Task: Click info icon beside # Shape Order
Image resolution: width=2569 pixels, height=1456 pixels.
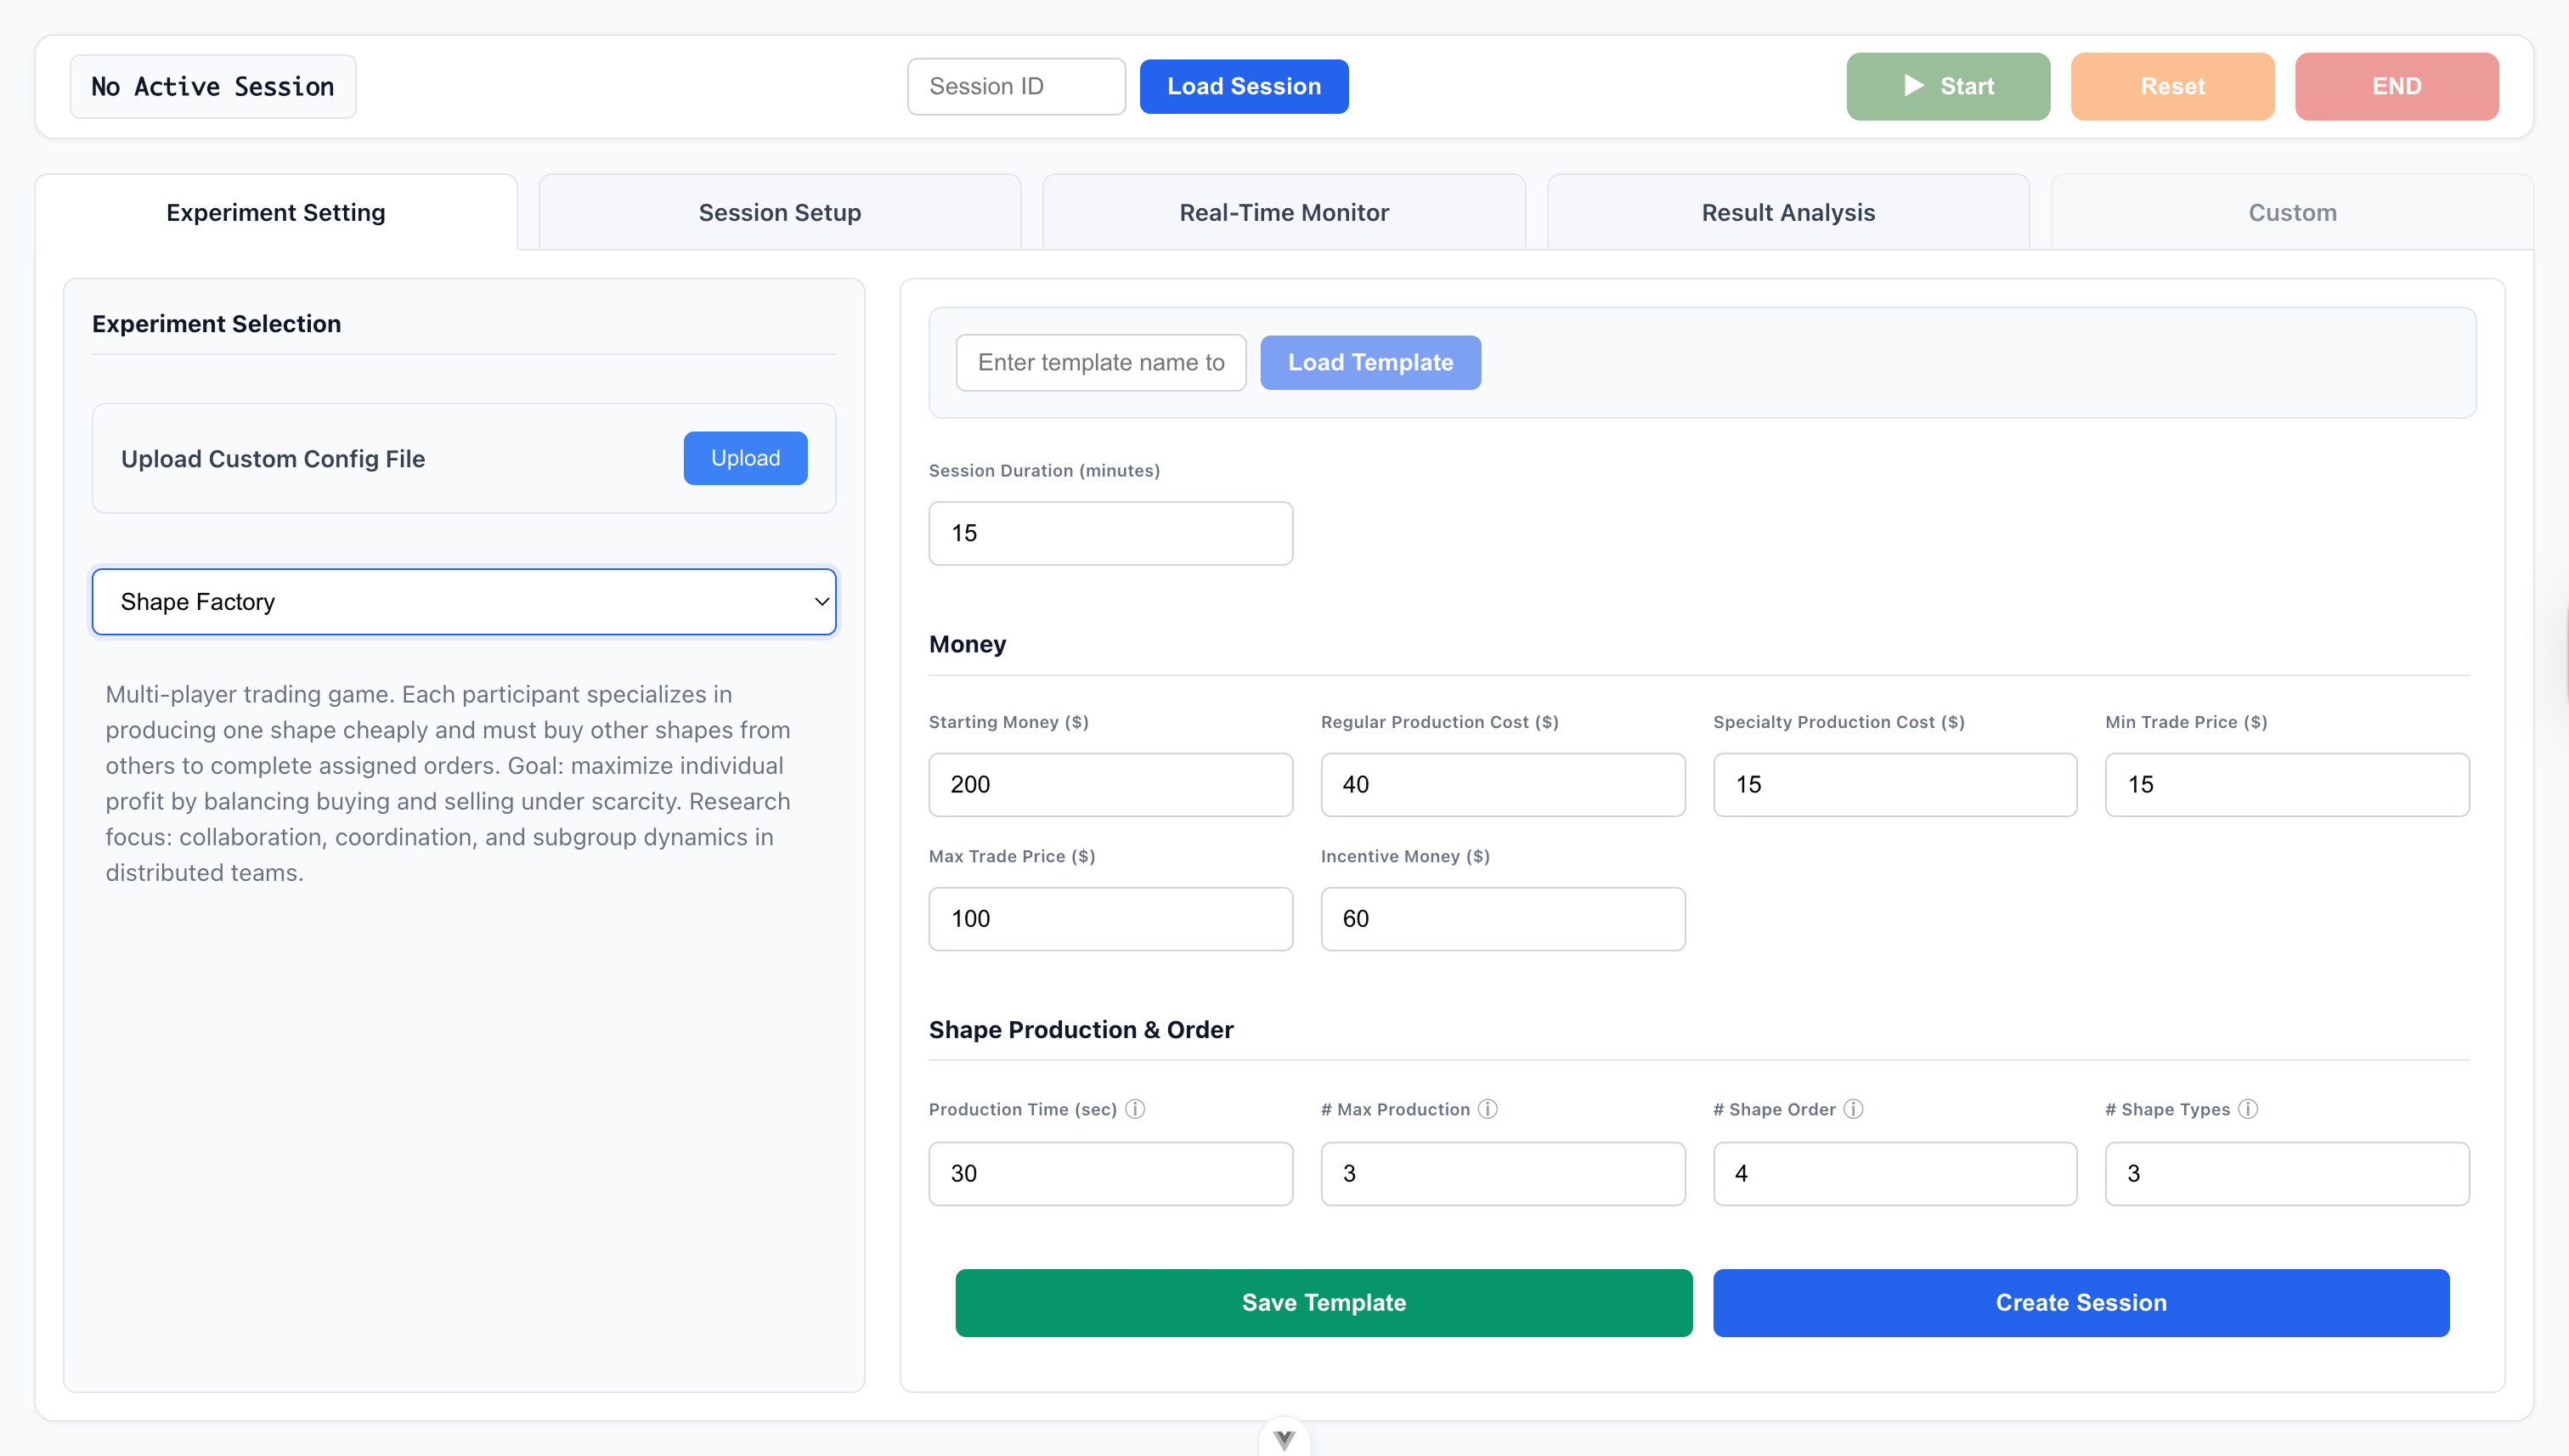Action: click(x=1853, y=1109)
